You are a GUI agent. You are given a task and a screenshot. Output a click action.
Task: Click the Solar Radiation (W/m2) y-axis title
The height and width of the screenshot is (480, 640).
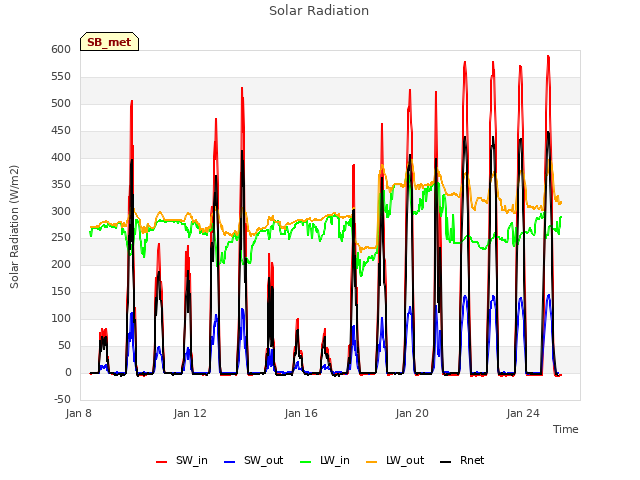pos(14,227)
